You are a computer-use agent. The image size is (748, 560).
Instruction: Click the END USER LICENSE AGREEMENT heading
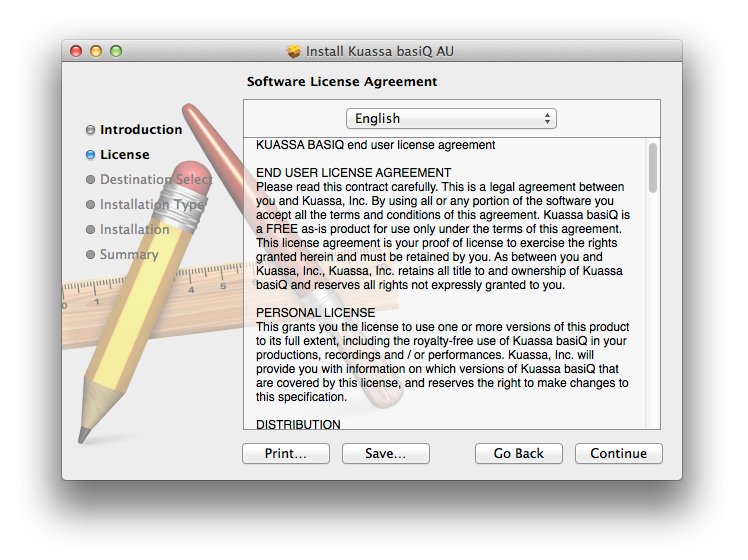[353, 173]
